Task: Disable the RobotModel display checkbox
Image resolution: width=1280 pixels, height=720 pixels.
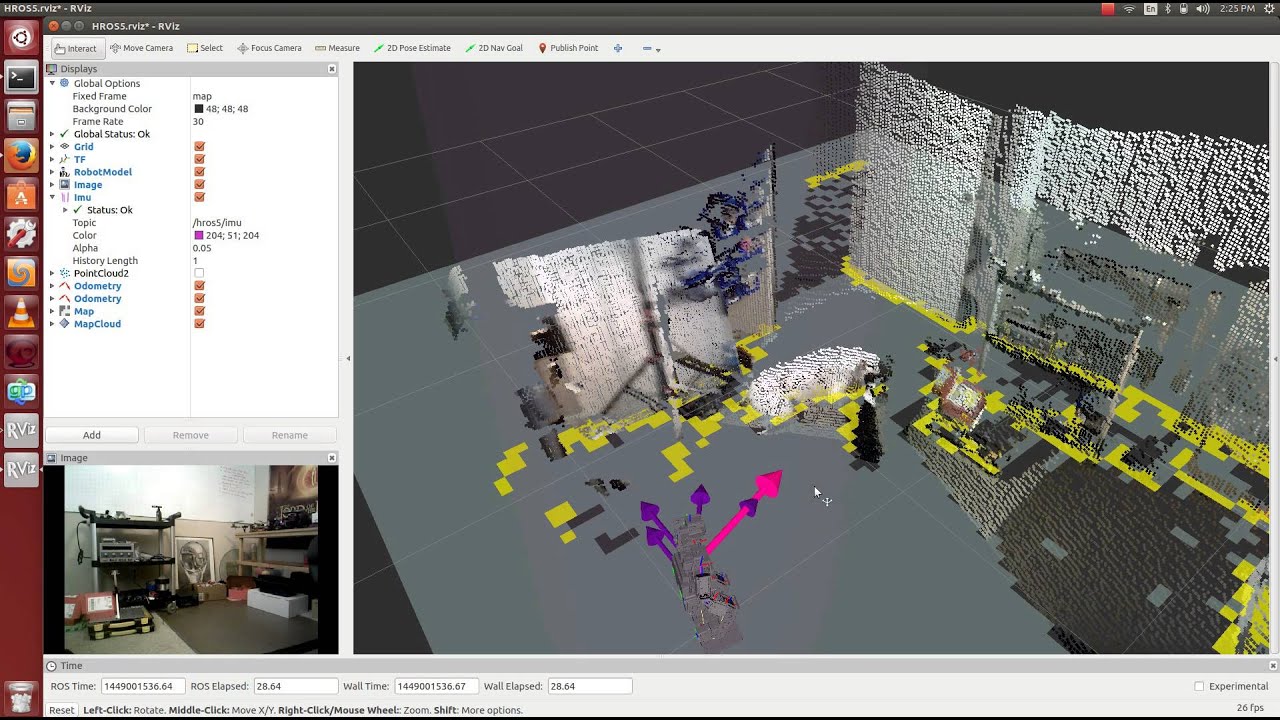Action: click(199, 172)
